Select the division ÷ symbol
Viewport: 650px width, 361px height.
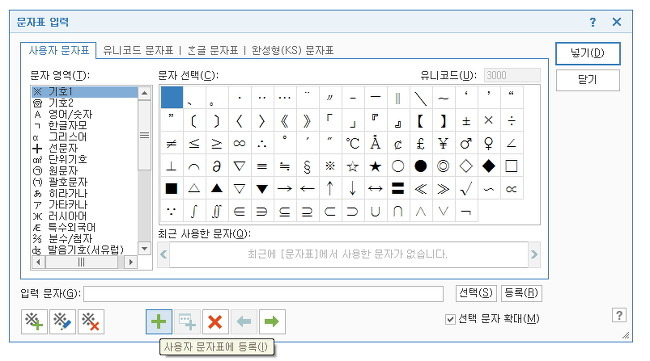pyautogui.click(x=511, y=121)
